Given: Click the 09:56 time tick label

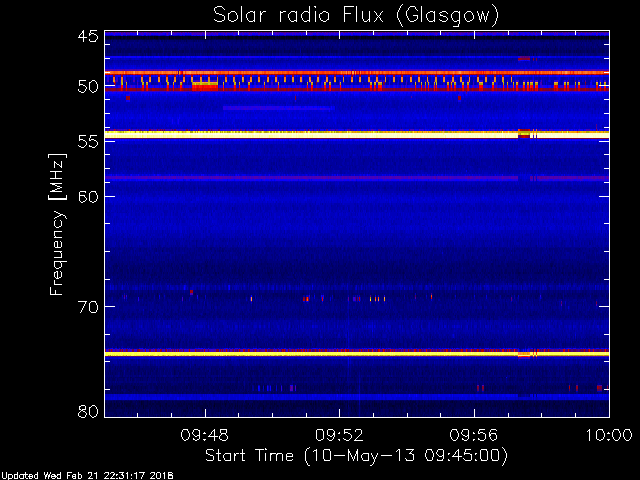Looking at the screenshot, I should 474,435.
